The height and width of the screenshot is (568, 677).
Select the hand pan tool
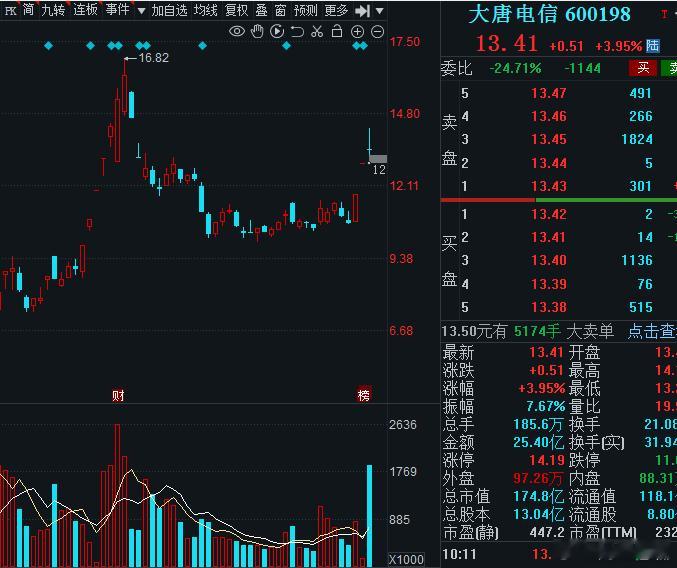[x=257, y=32]
